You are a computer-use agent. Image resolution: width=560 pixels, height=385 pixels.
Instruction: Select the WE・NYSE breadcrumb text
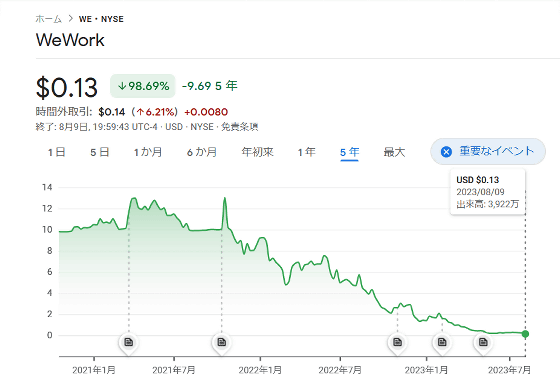(101, 19)
